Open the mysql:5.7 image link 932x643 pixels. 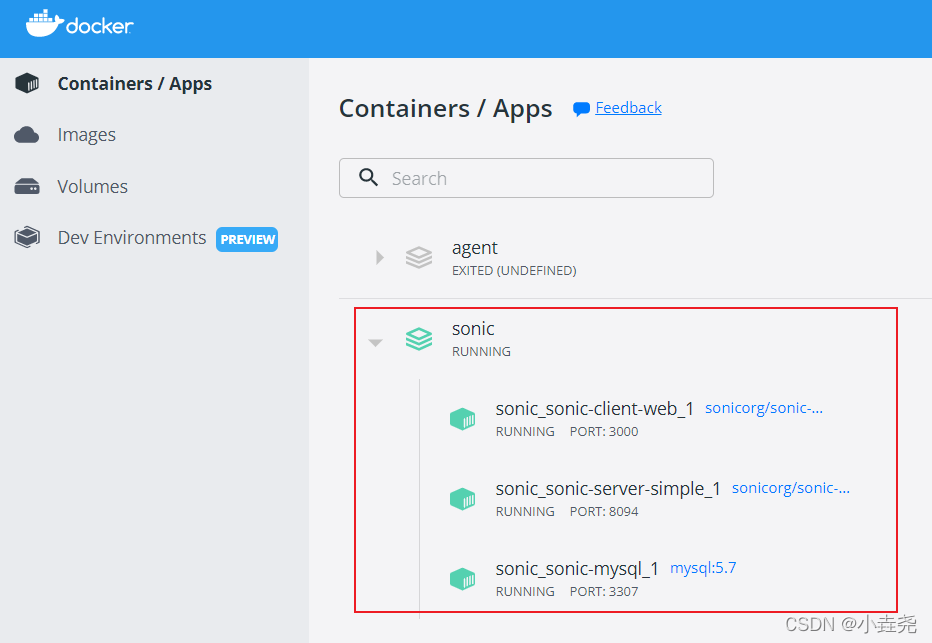click(x=703, y=568)
